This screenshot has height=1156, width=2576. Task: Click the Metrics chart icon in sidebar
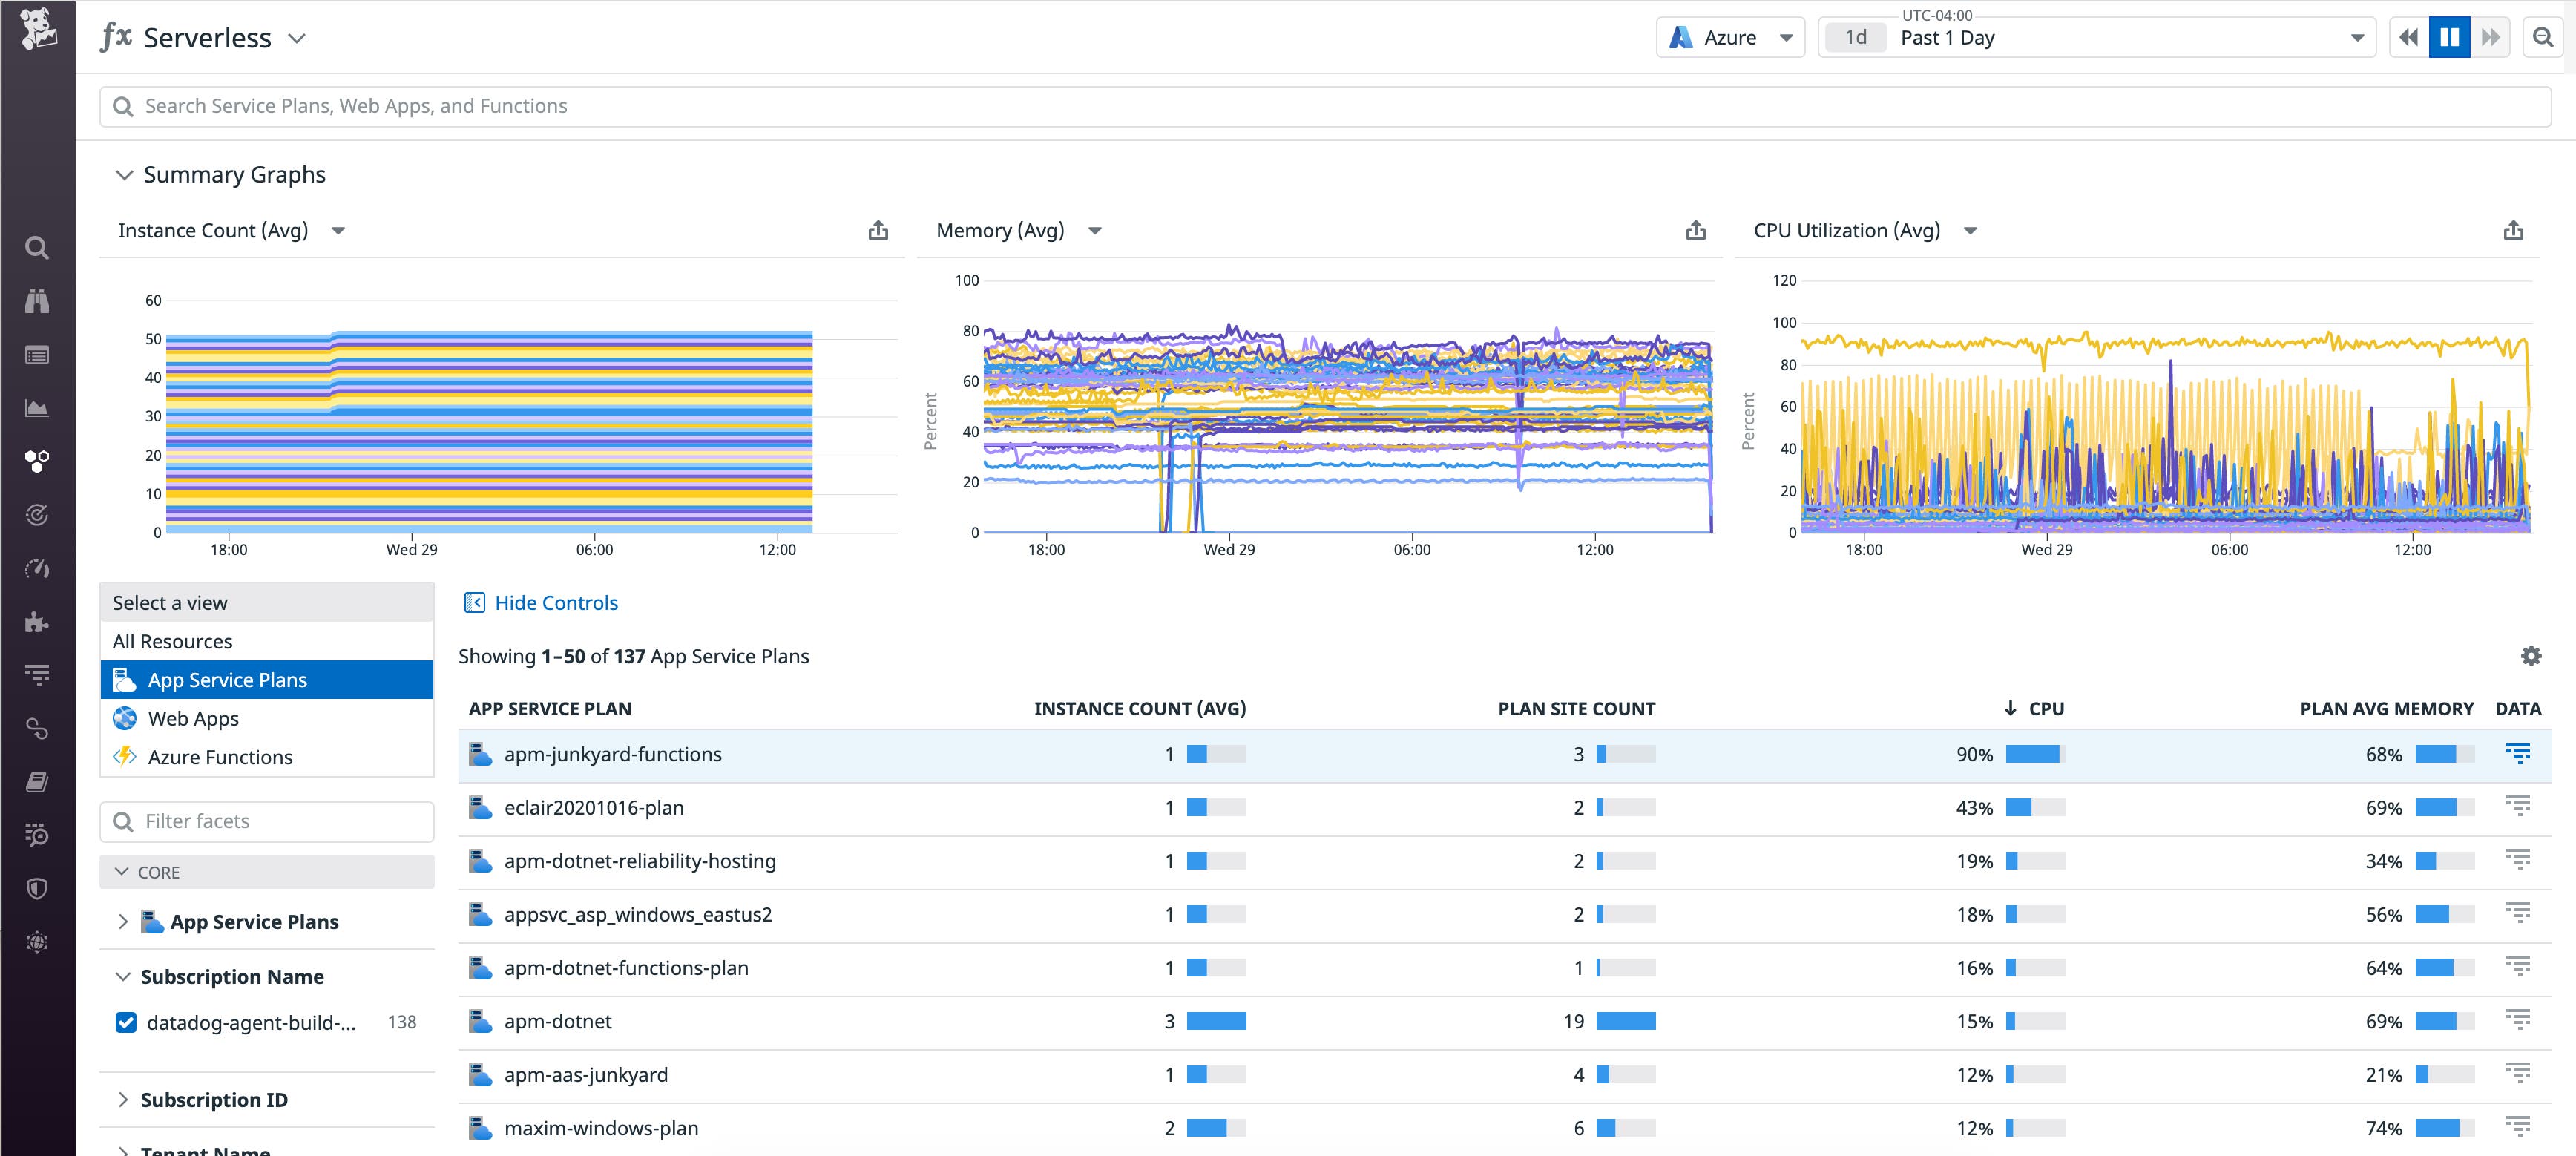[38, 408]
